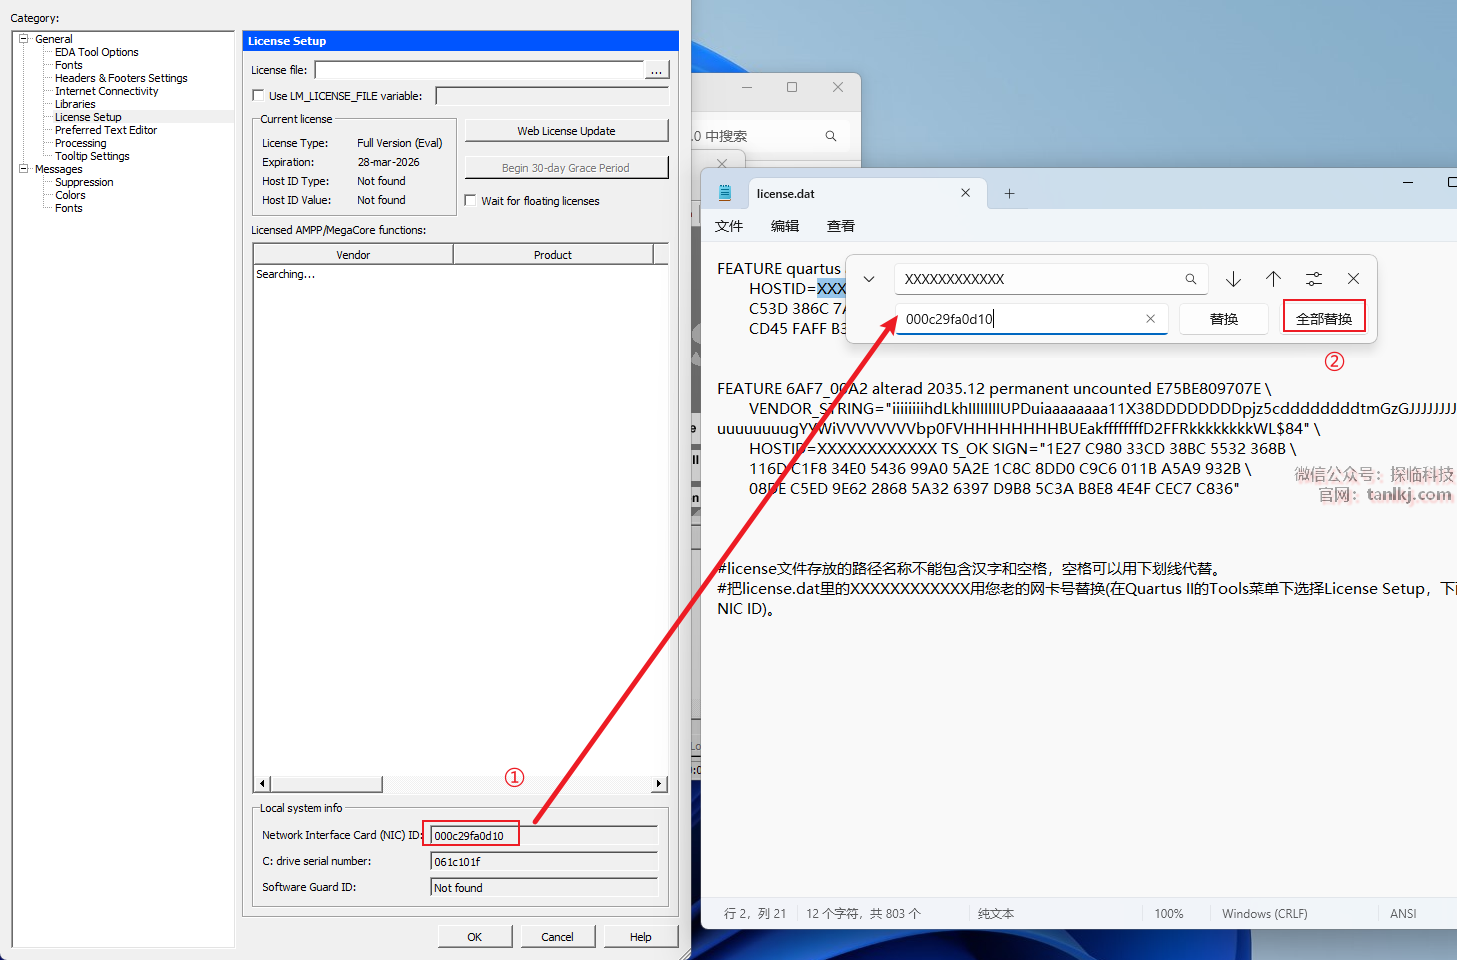Tick the Wait for floating licenses checkbox

coord(470,201)
